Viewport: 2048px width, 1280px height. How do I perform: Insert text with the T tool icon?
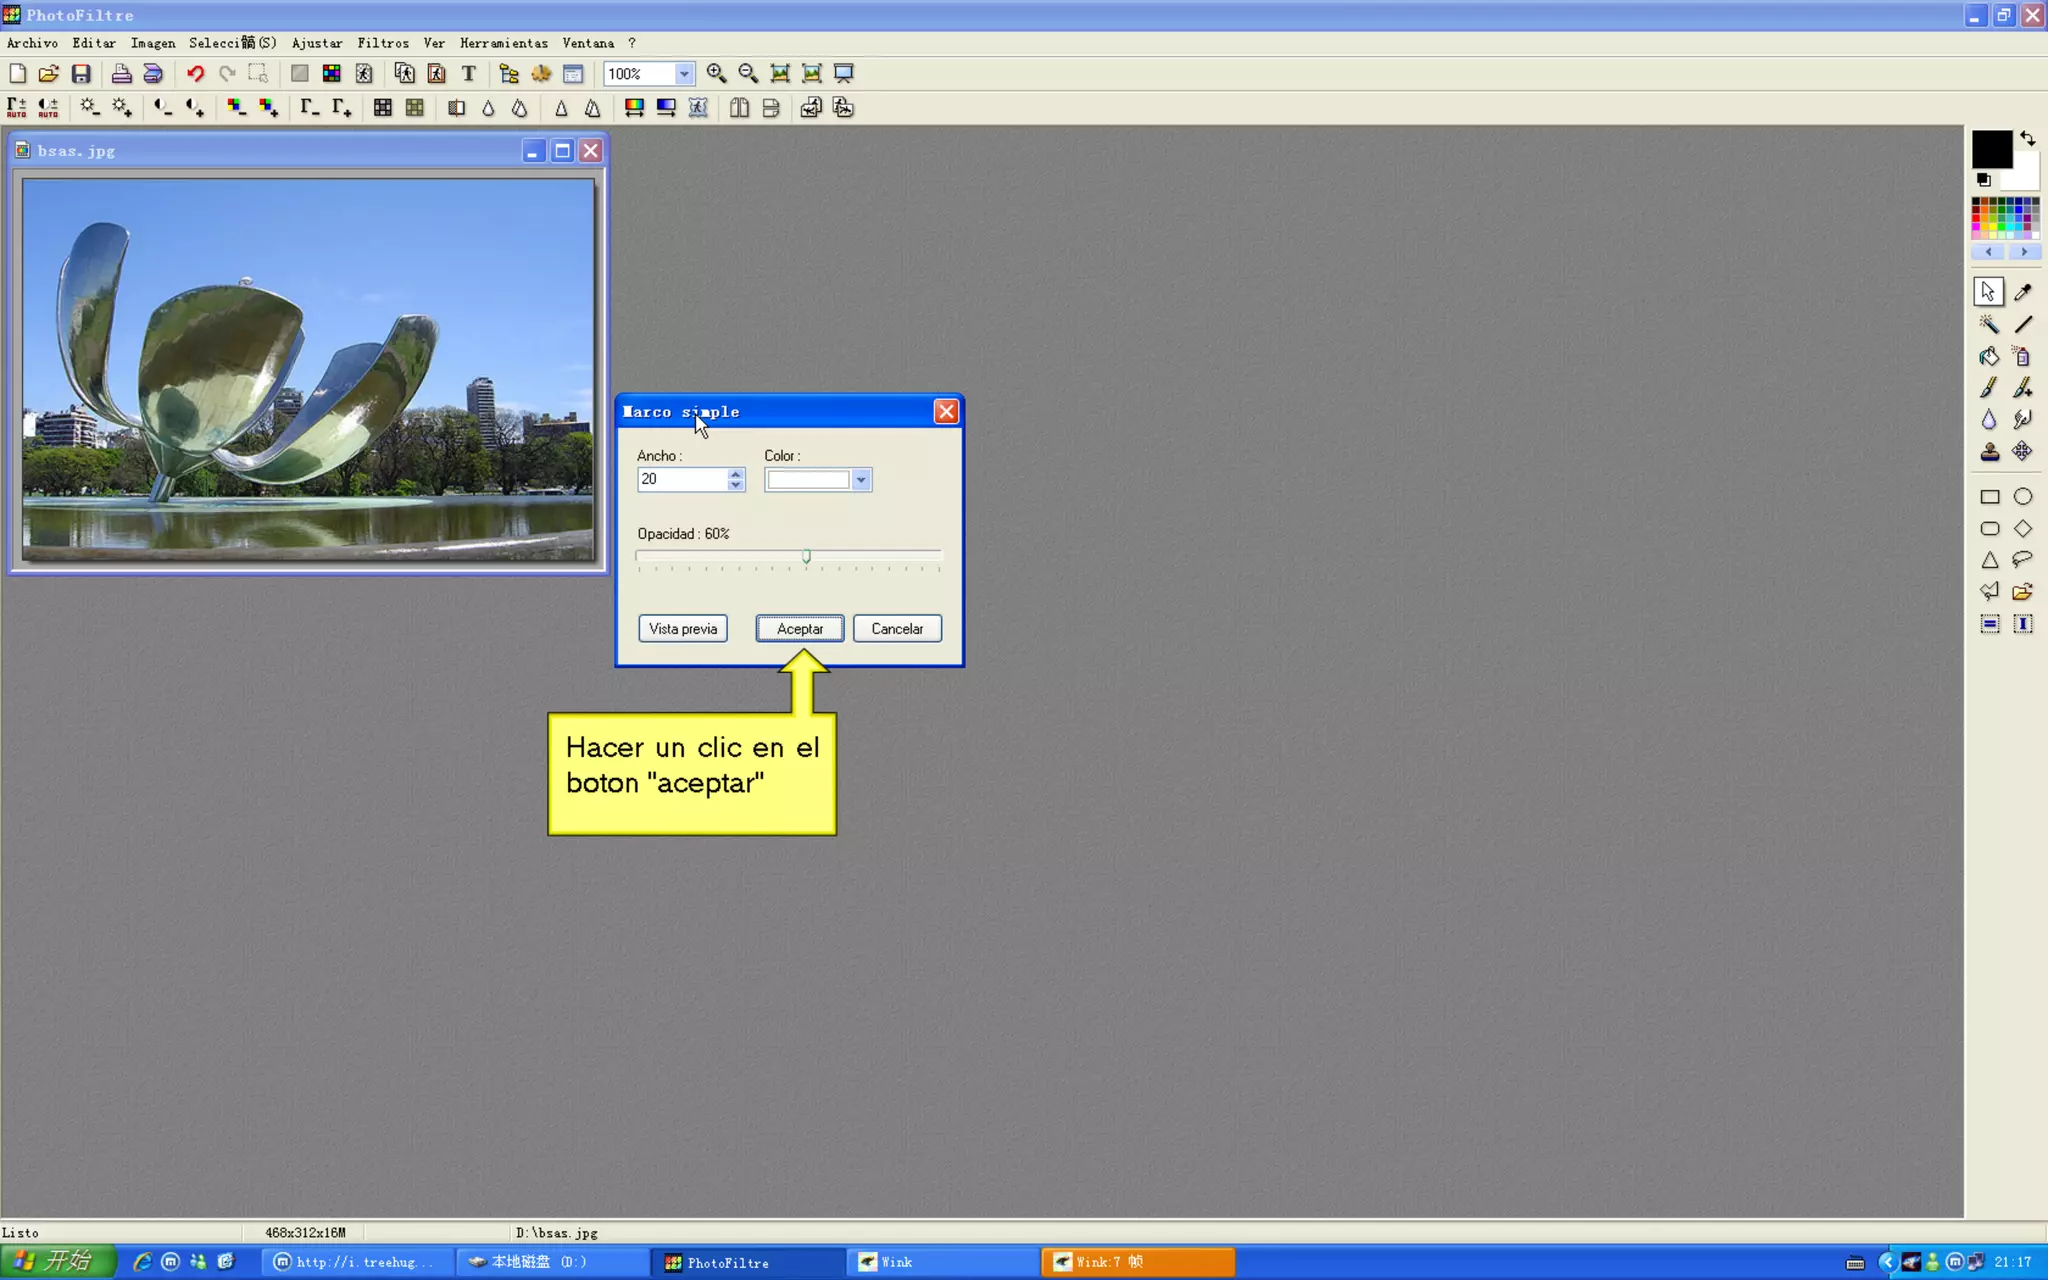468,73
